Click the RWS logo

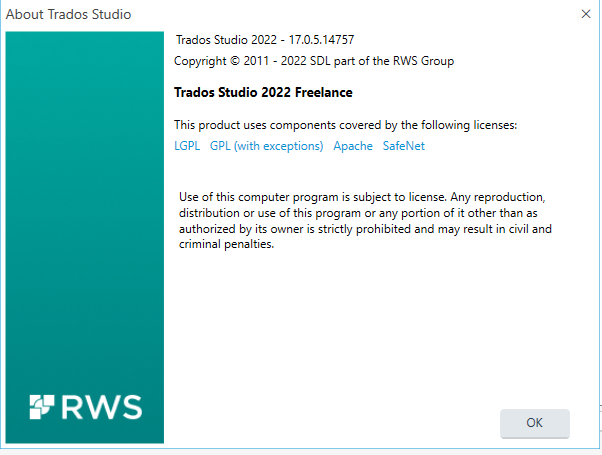[86, 407]
